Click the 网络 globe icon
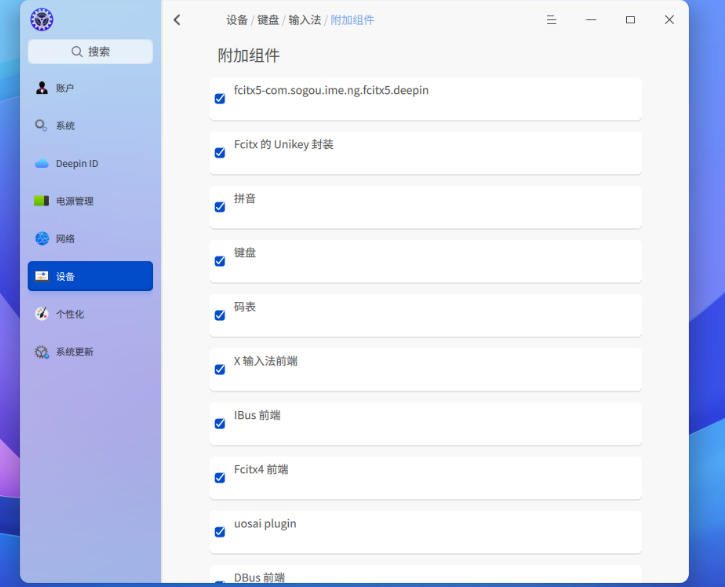Viewport: 725px width, 587px height. 42,238
